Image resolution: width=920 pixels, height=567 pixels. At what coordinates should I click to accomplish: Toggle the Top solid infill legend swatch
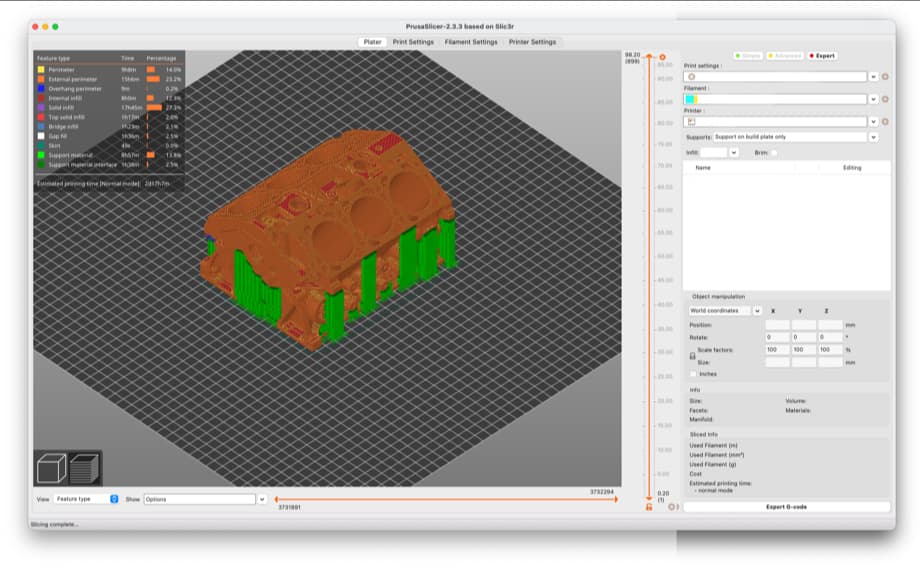pos(41,117)
